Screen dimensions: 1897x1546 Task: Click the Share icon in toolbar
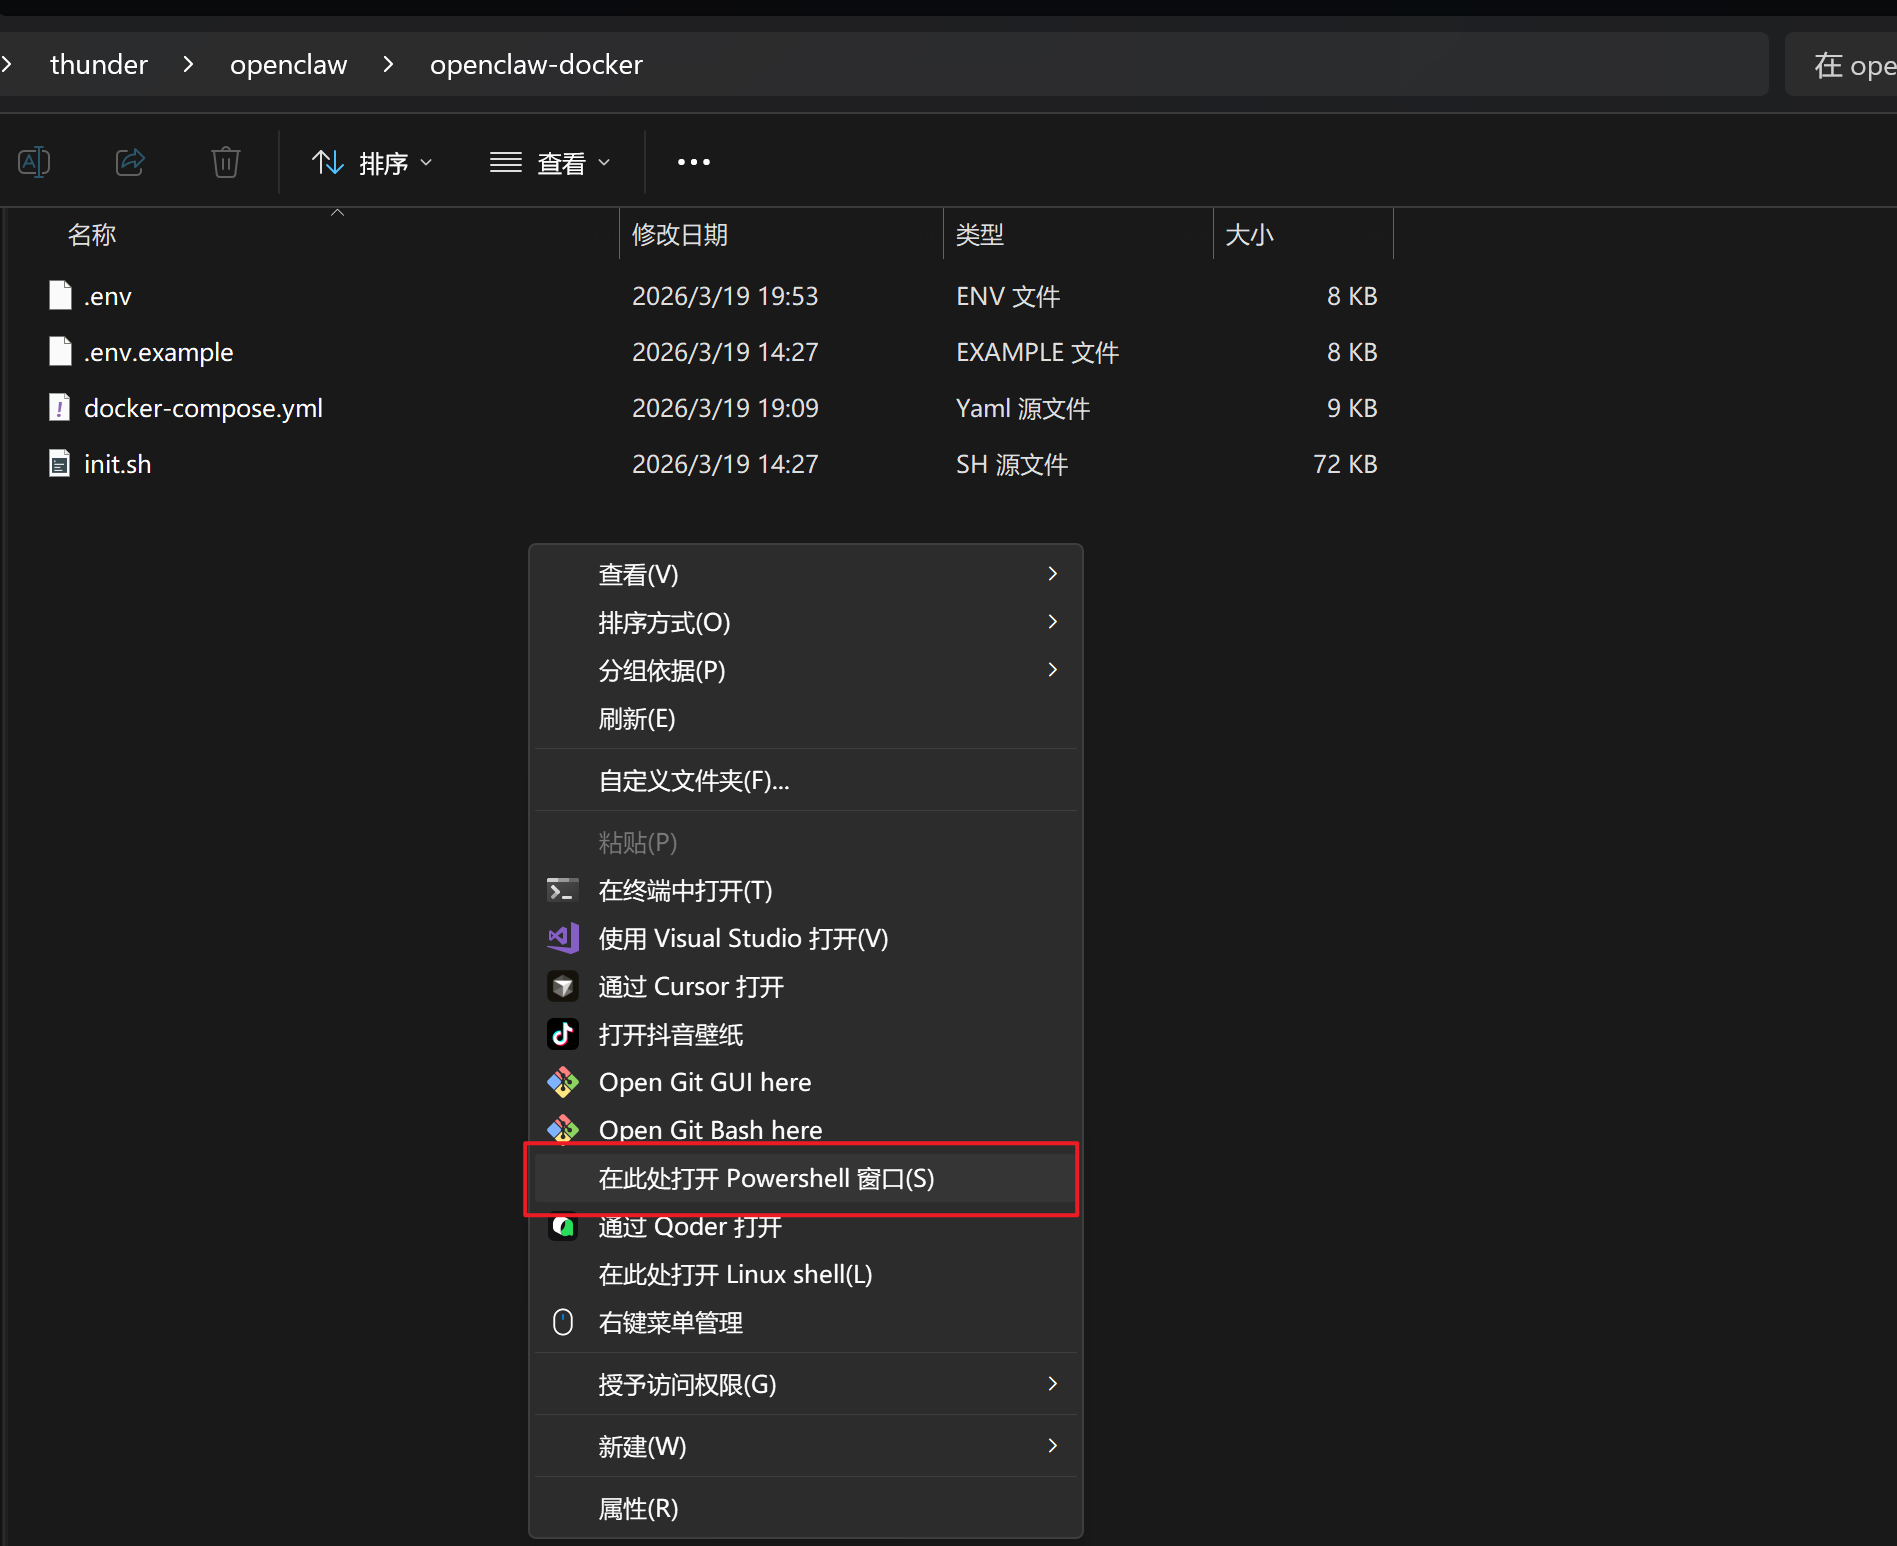point(130,162)
